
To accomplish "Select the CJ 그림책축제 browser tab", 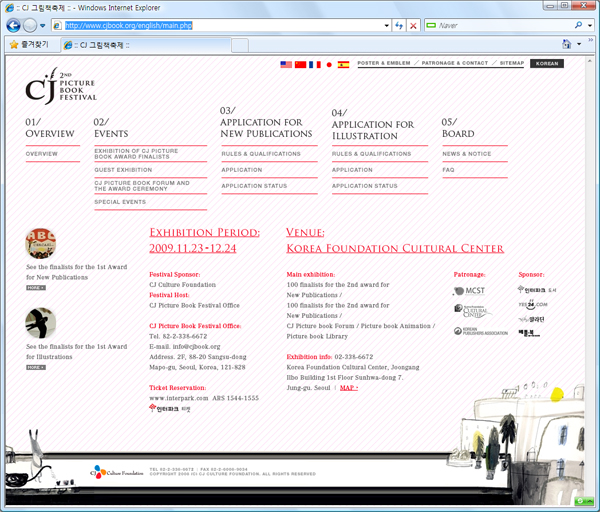I will coord(145,45).
